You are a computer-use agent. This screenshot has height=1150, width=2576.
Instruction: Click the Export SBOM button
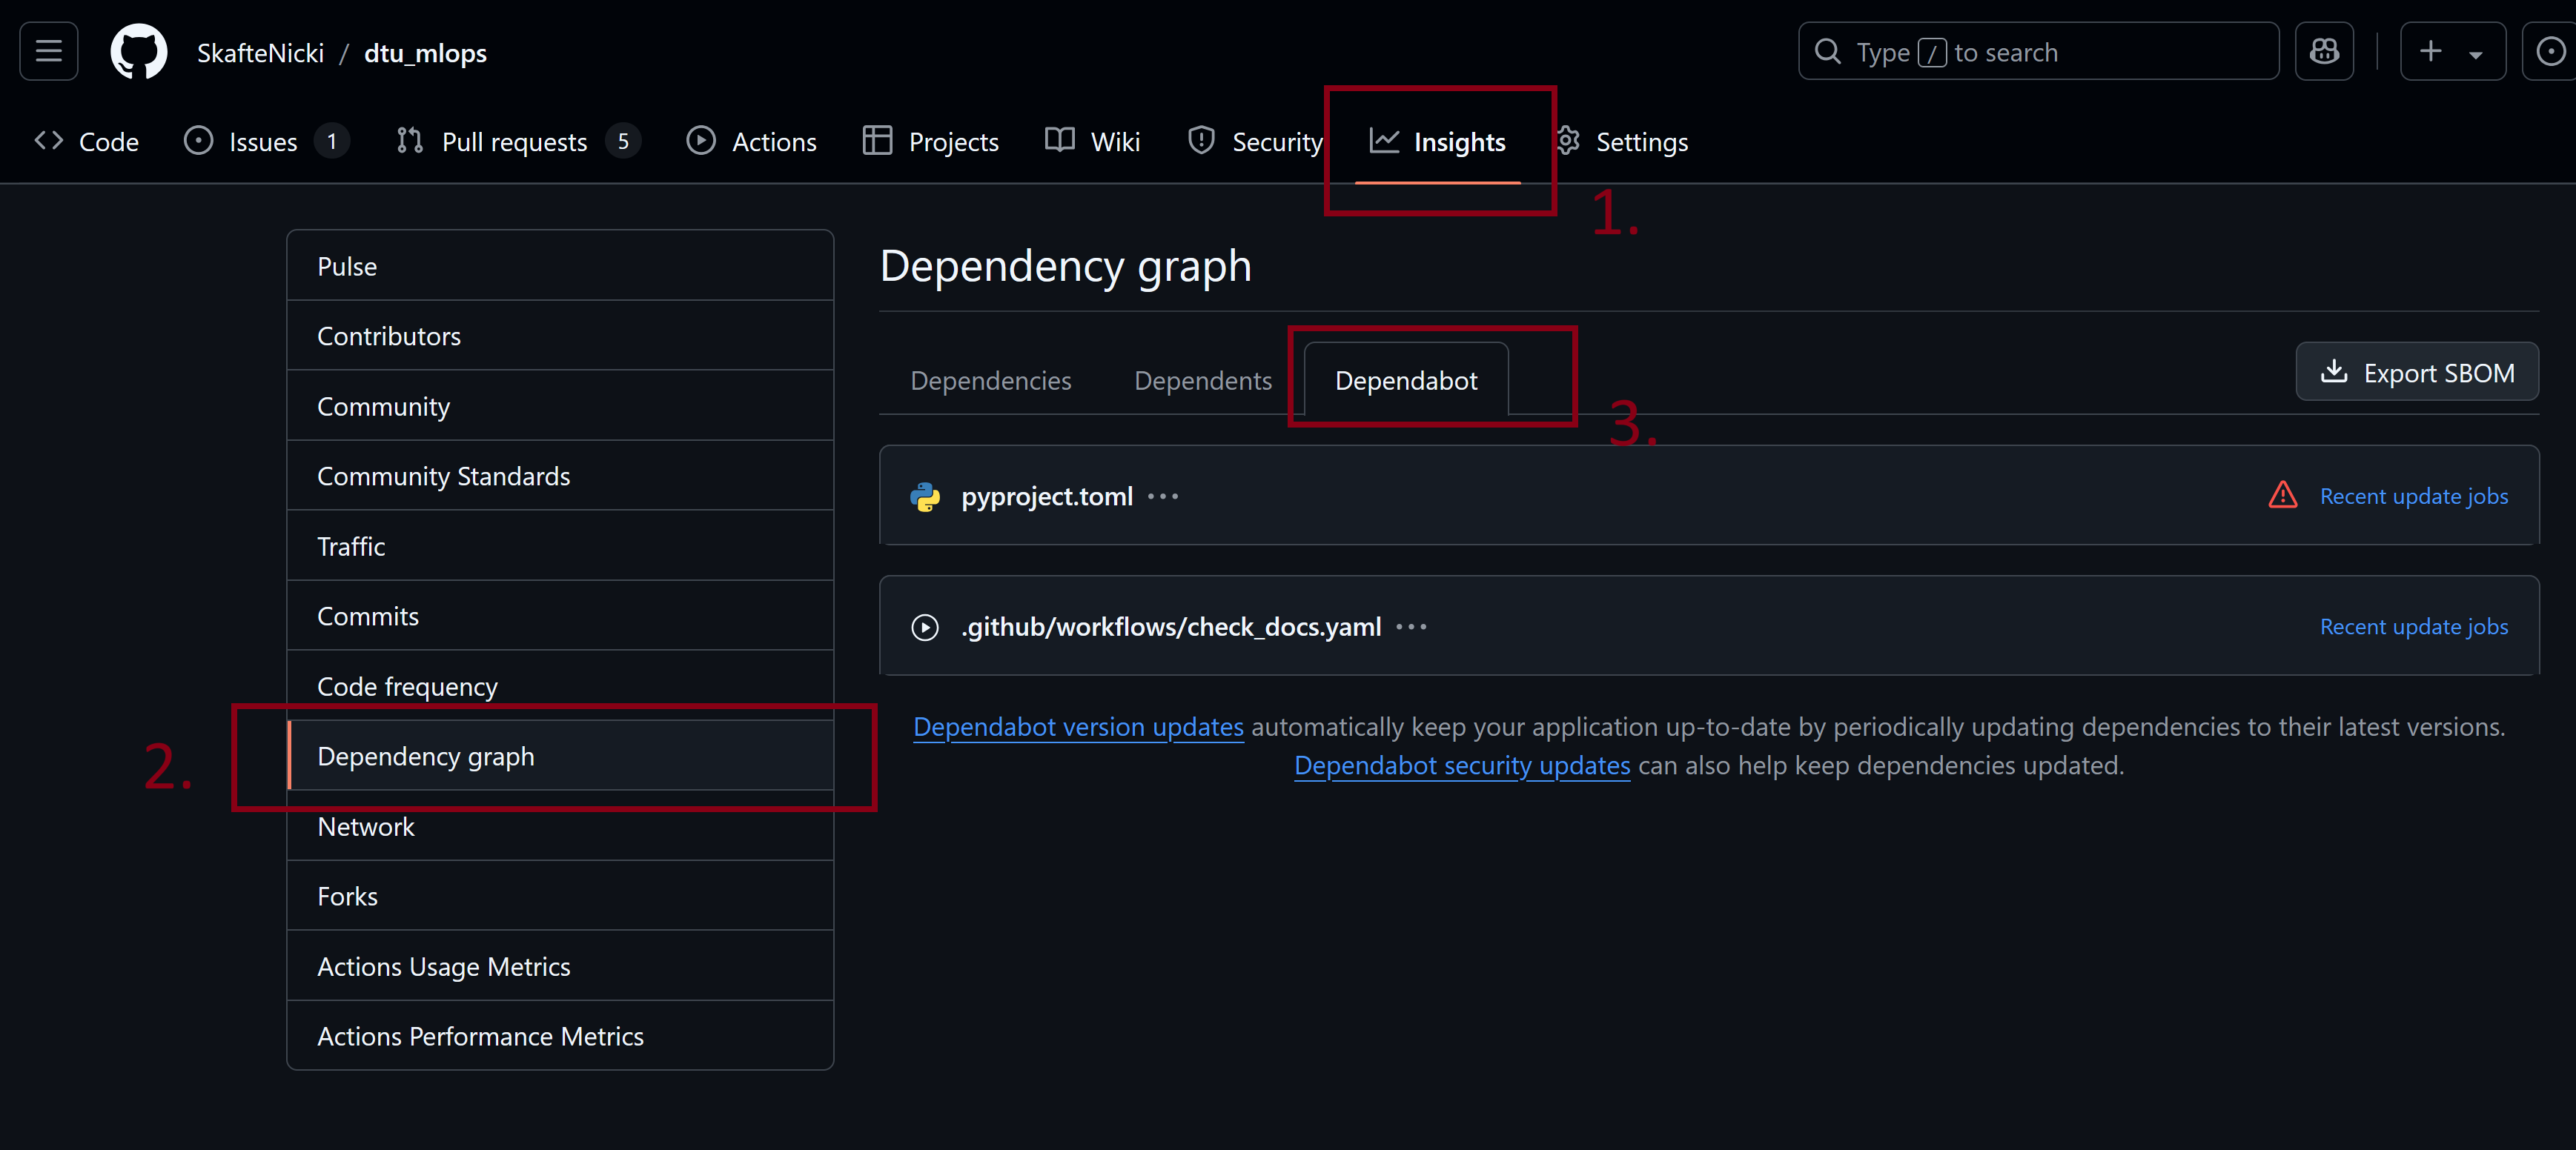point(2416,373)
